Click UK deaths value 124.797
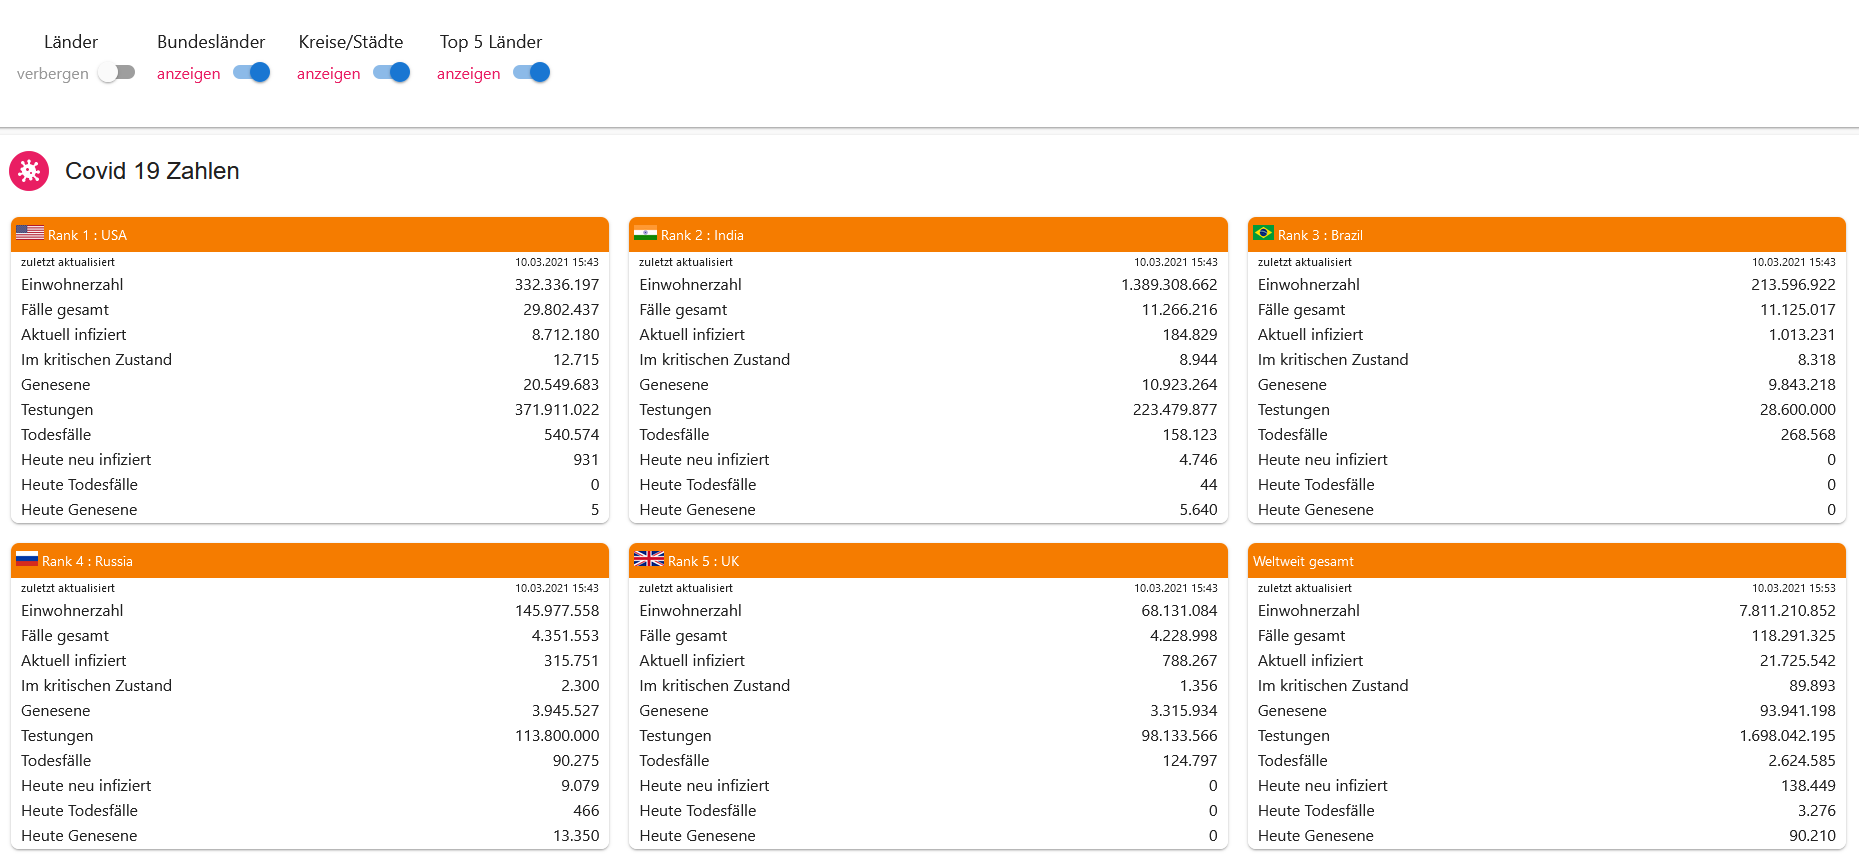Screen dimensions: 1859x866 tap(1190, 761)
